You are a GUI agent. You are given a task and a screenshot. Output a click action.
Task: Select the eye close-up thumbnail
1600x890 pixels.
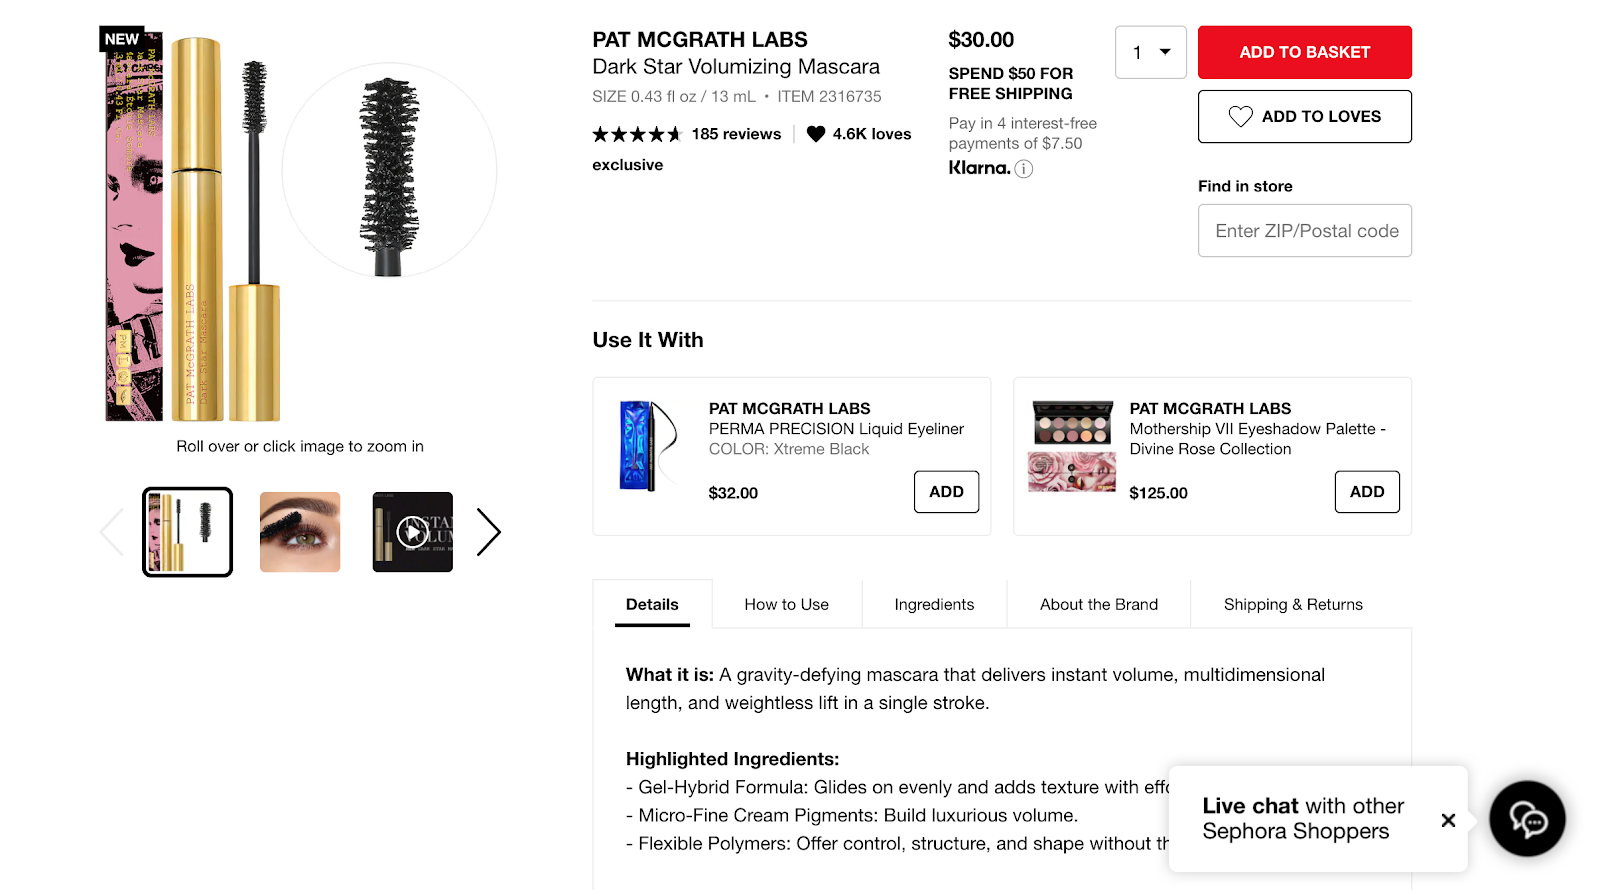(299, 531)
